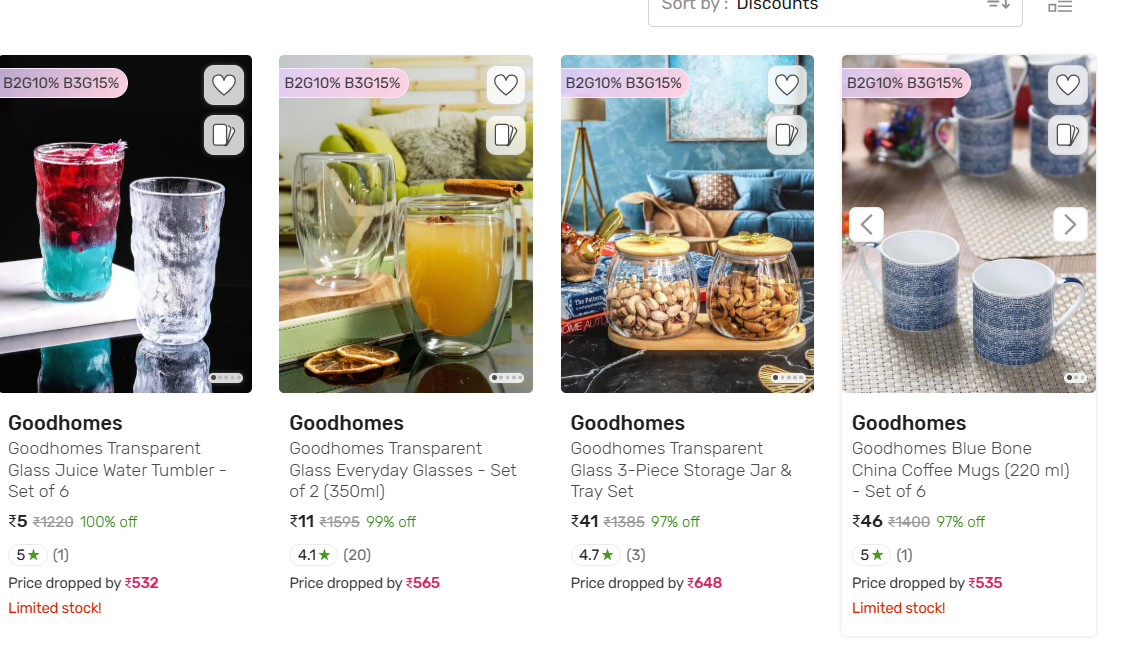Click the 4.1 star rating on Everyday Glasses
The height and width of the screenshot is (649, 1145).
[x=313, y=555]
